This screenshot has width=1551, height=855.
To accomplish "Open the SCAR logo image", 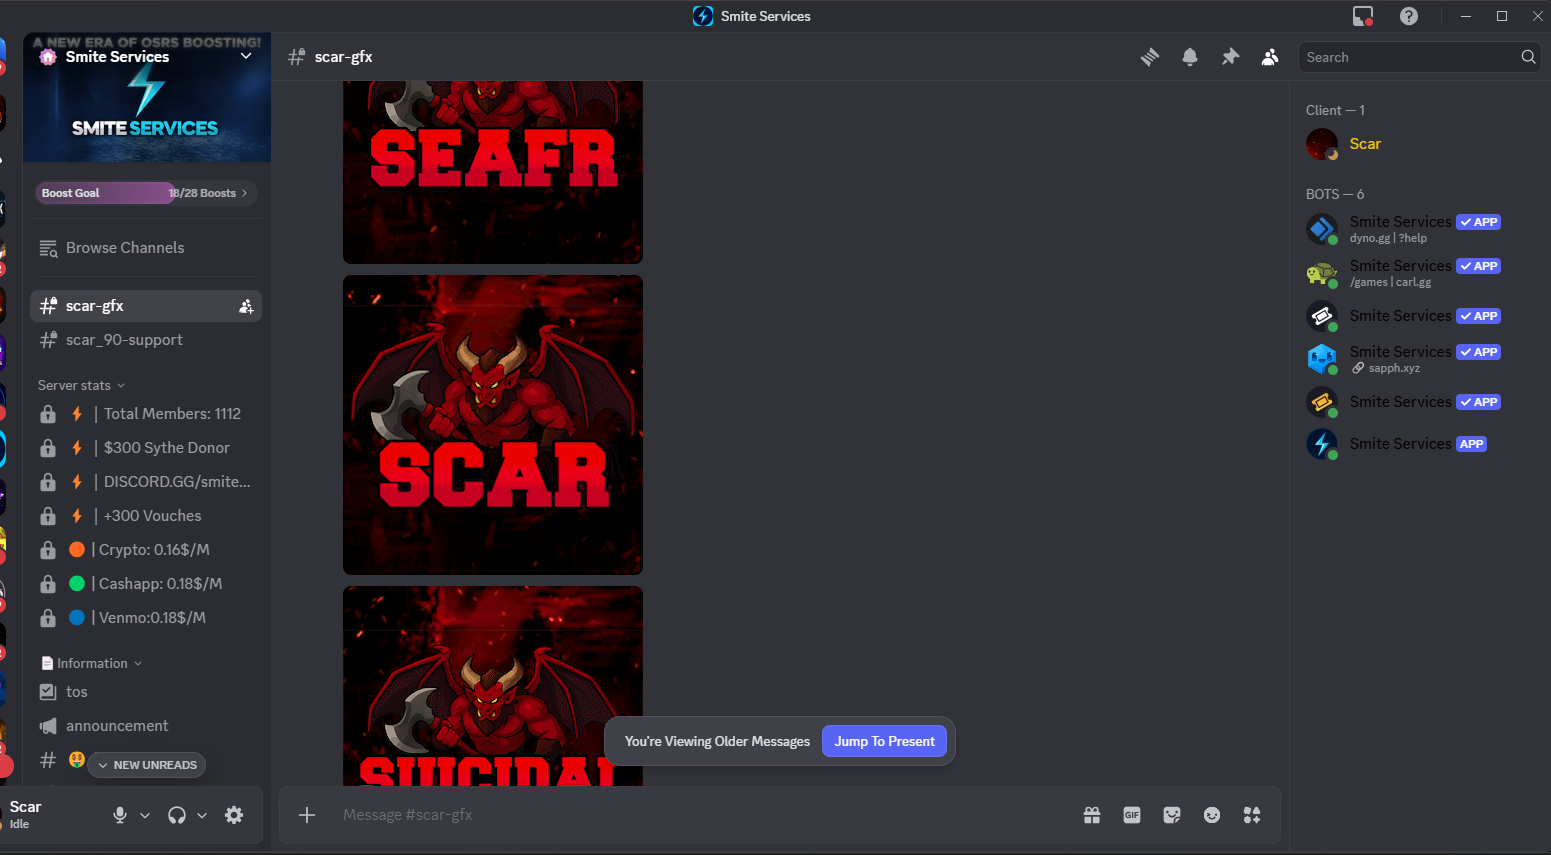I will 493,425.
